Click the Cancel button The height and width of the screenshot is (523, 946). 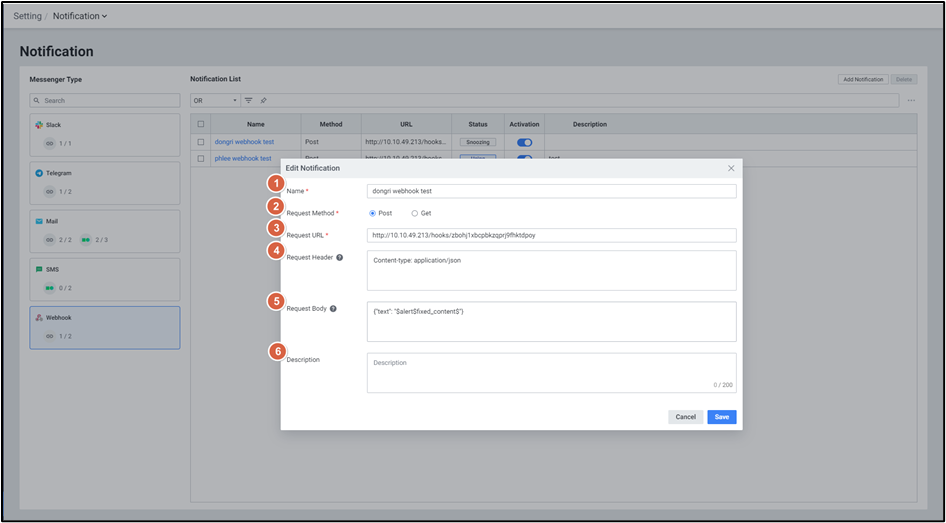point(685,417)
